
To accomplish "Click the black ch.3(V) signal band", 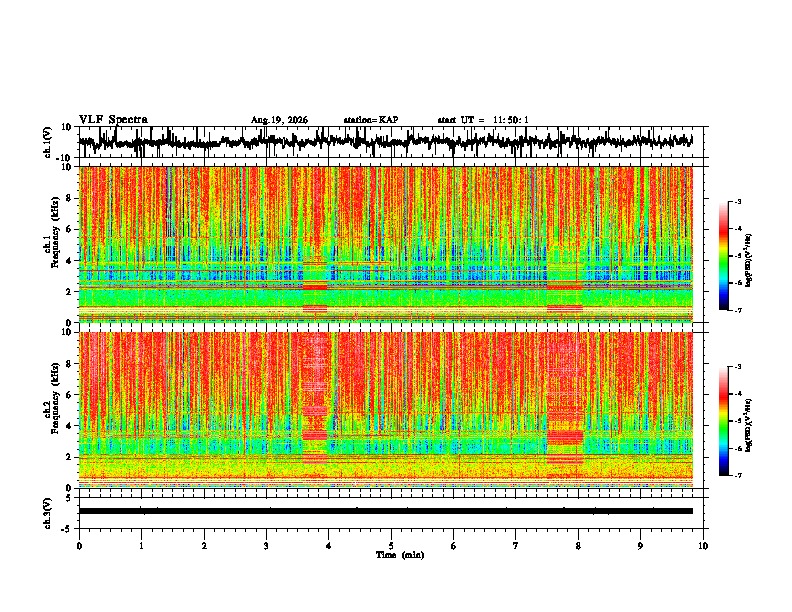I will click(385, 511).
